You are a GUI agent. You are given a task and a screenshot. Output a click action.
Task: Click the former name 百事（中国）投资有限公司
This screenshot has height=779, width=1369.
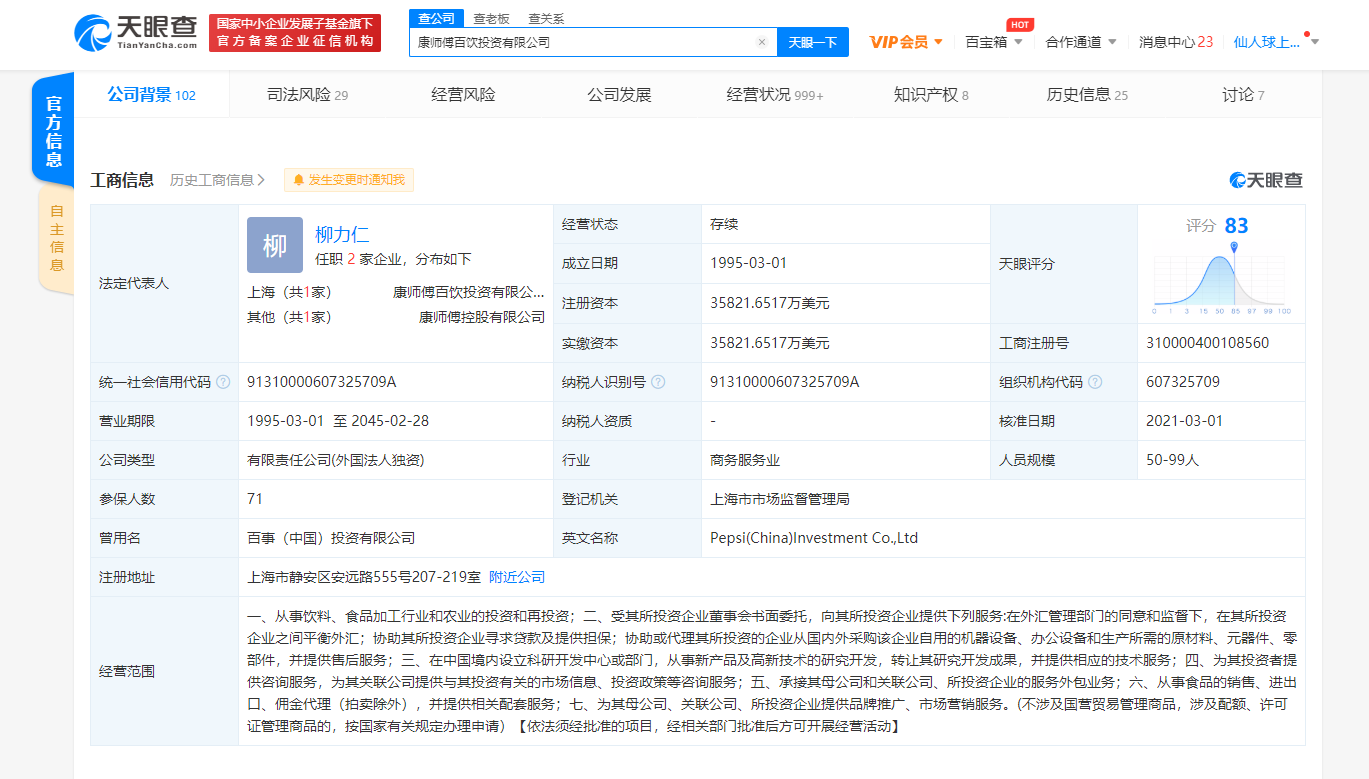click(x=331, y=538)
